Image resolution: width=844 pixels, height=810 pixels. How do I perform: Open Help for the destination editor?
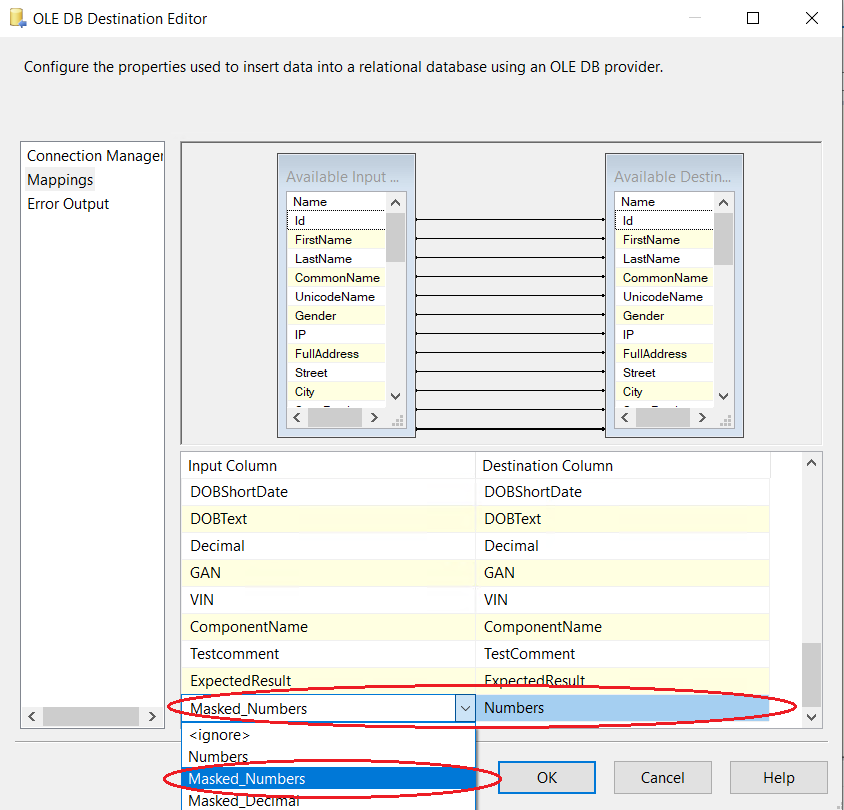pyautogui.click(x=778, y=777)
